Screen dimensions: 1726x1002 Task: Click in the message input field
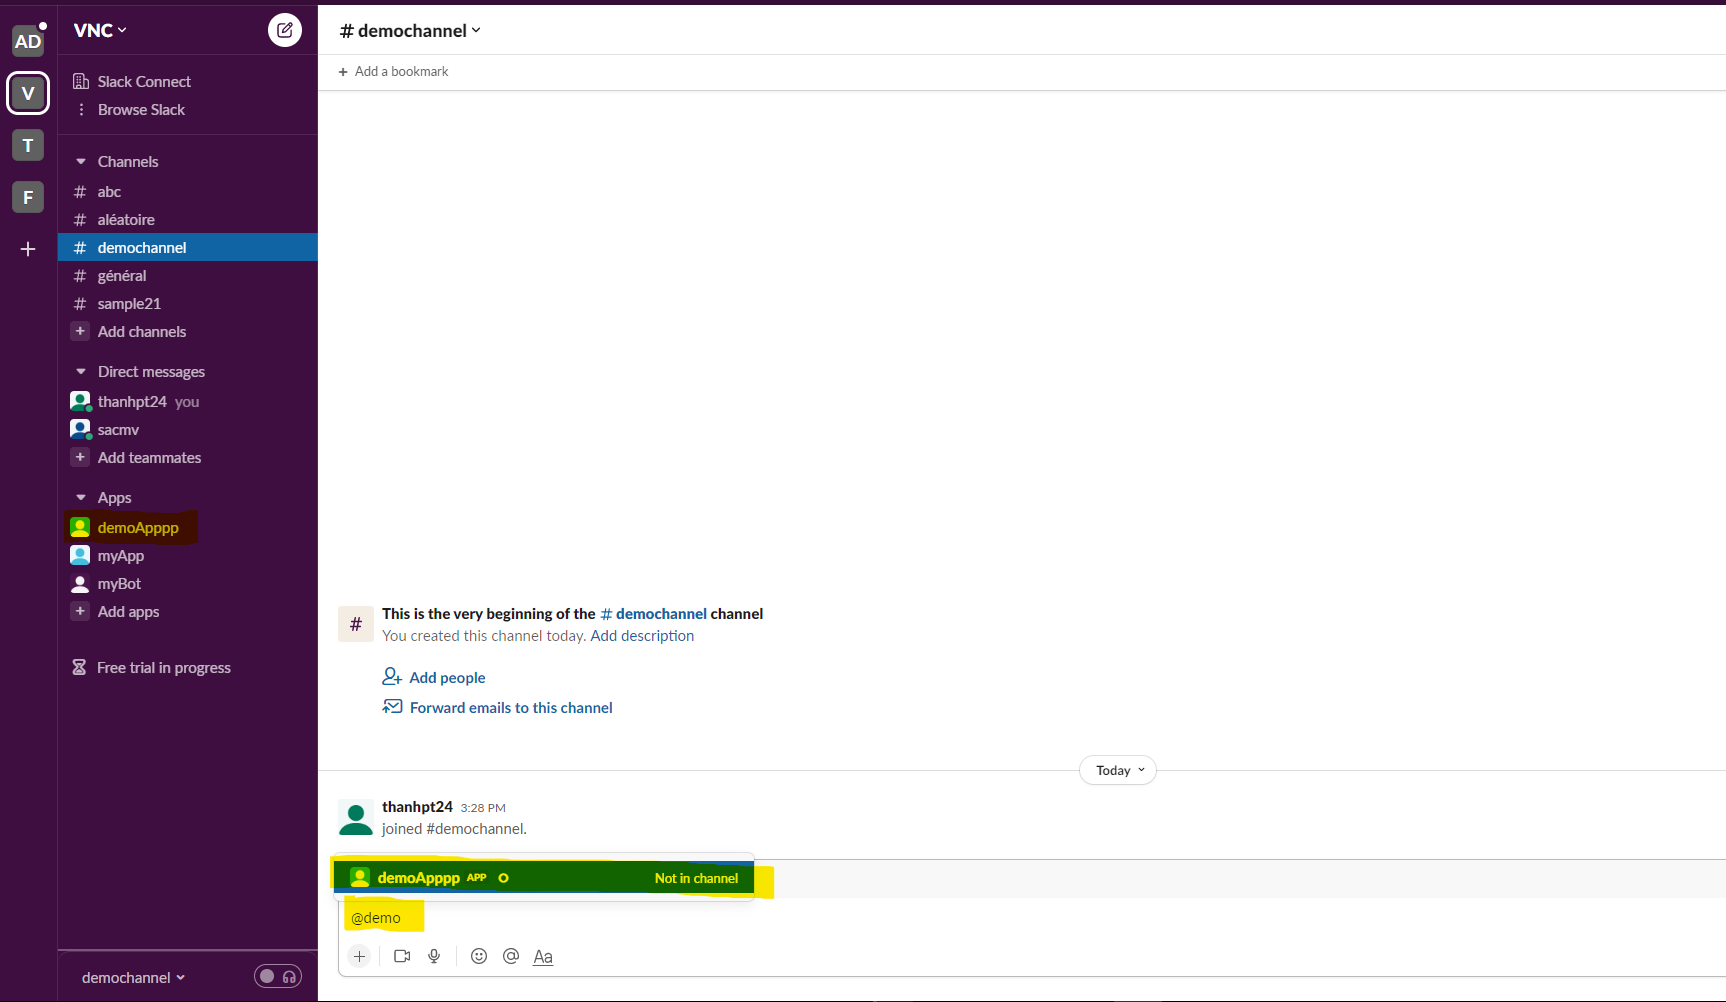1032,918
